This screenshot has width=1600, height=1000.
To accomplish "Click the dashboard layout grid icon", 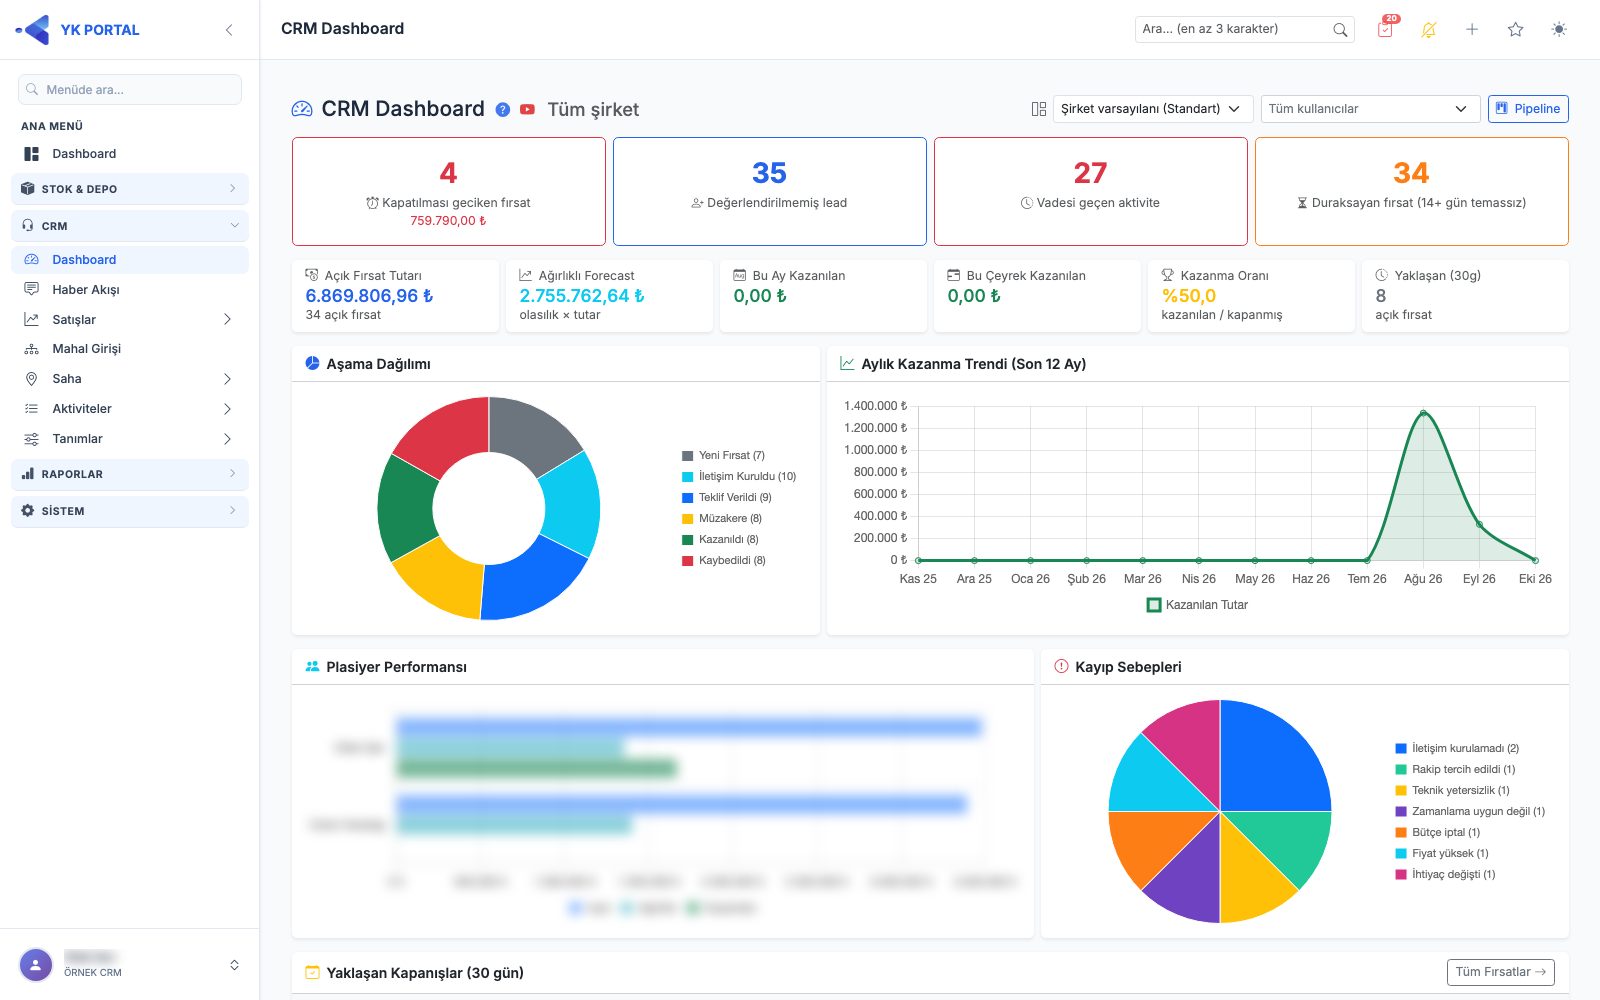I will 1039,109.
